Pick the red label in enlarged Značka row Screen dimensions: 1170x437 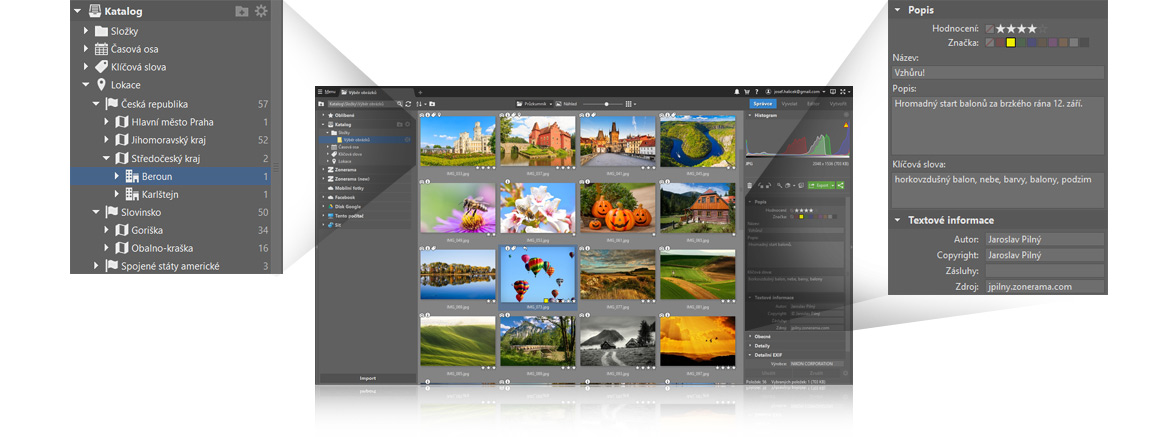[x=1000, y=43]
